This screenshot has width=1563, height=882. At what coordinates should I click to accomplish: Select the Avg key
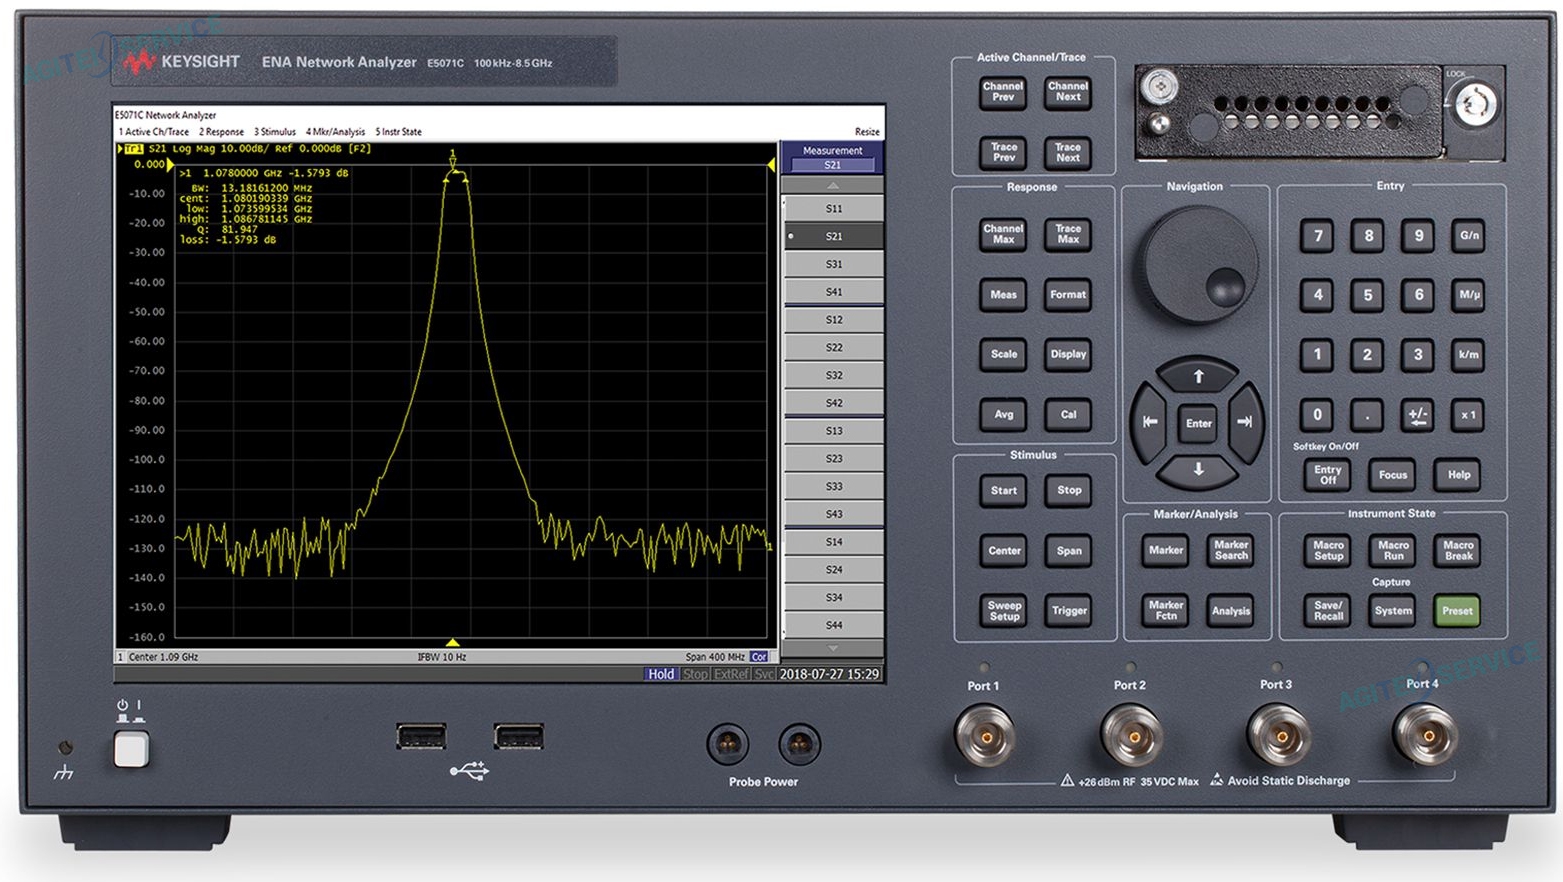(1003, 415)
